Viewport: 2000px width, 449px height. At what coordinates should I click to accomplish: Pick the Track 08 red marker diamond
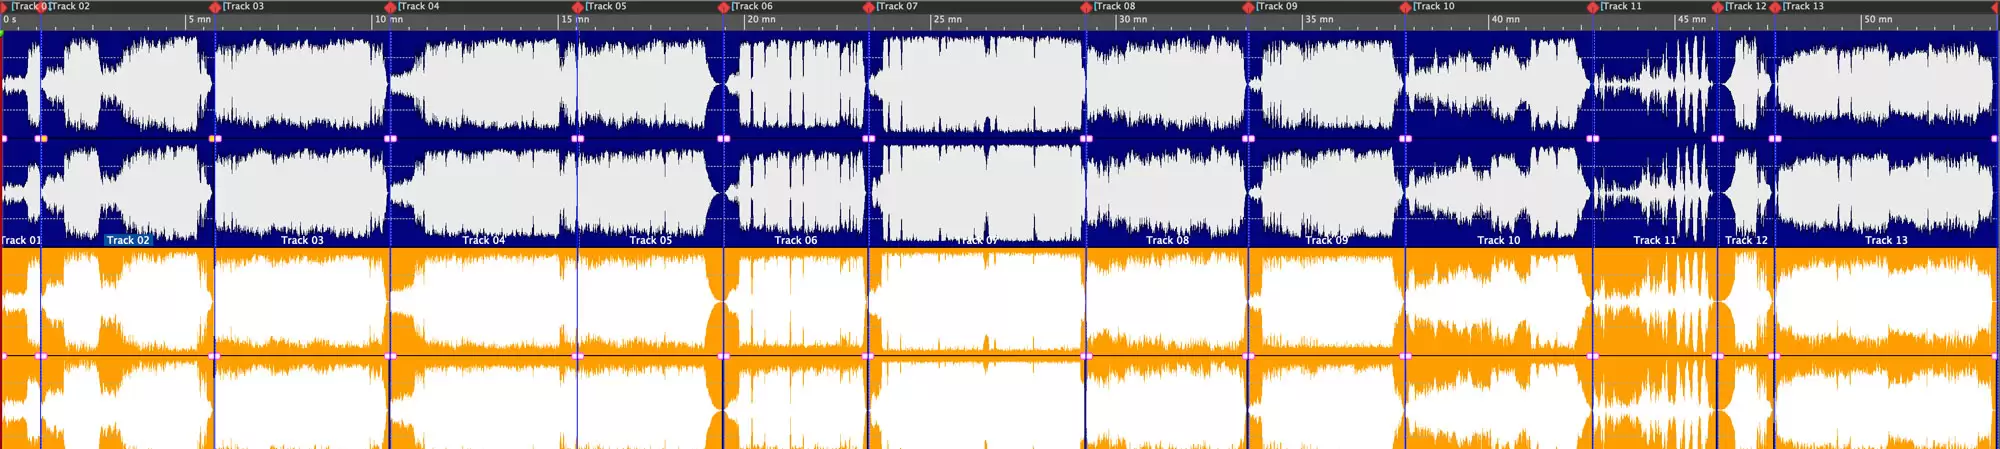tap(1086, 7)
